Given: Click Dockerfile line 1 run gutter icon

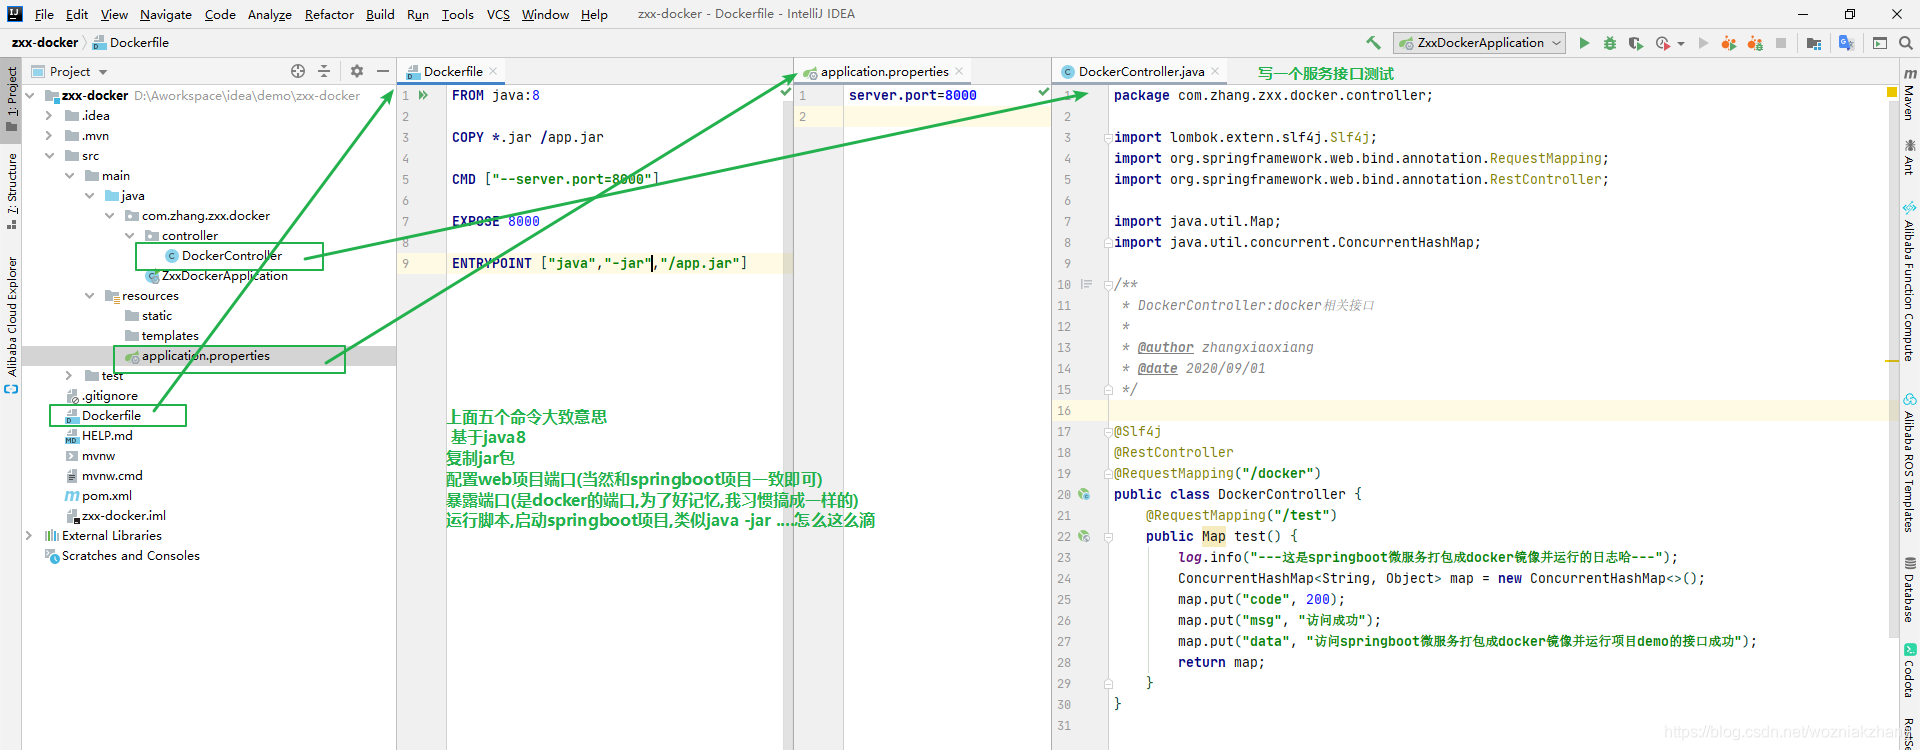Looking at the screenshot, I should coord(424,95).
